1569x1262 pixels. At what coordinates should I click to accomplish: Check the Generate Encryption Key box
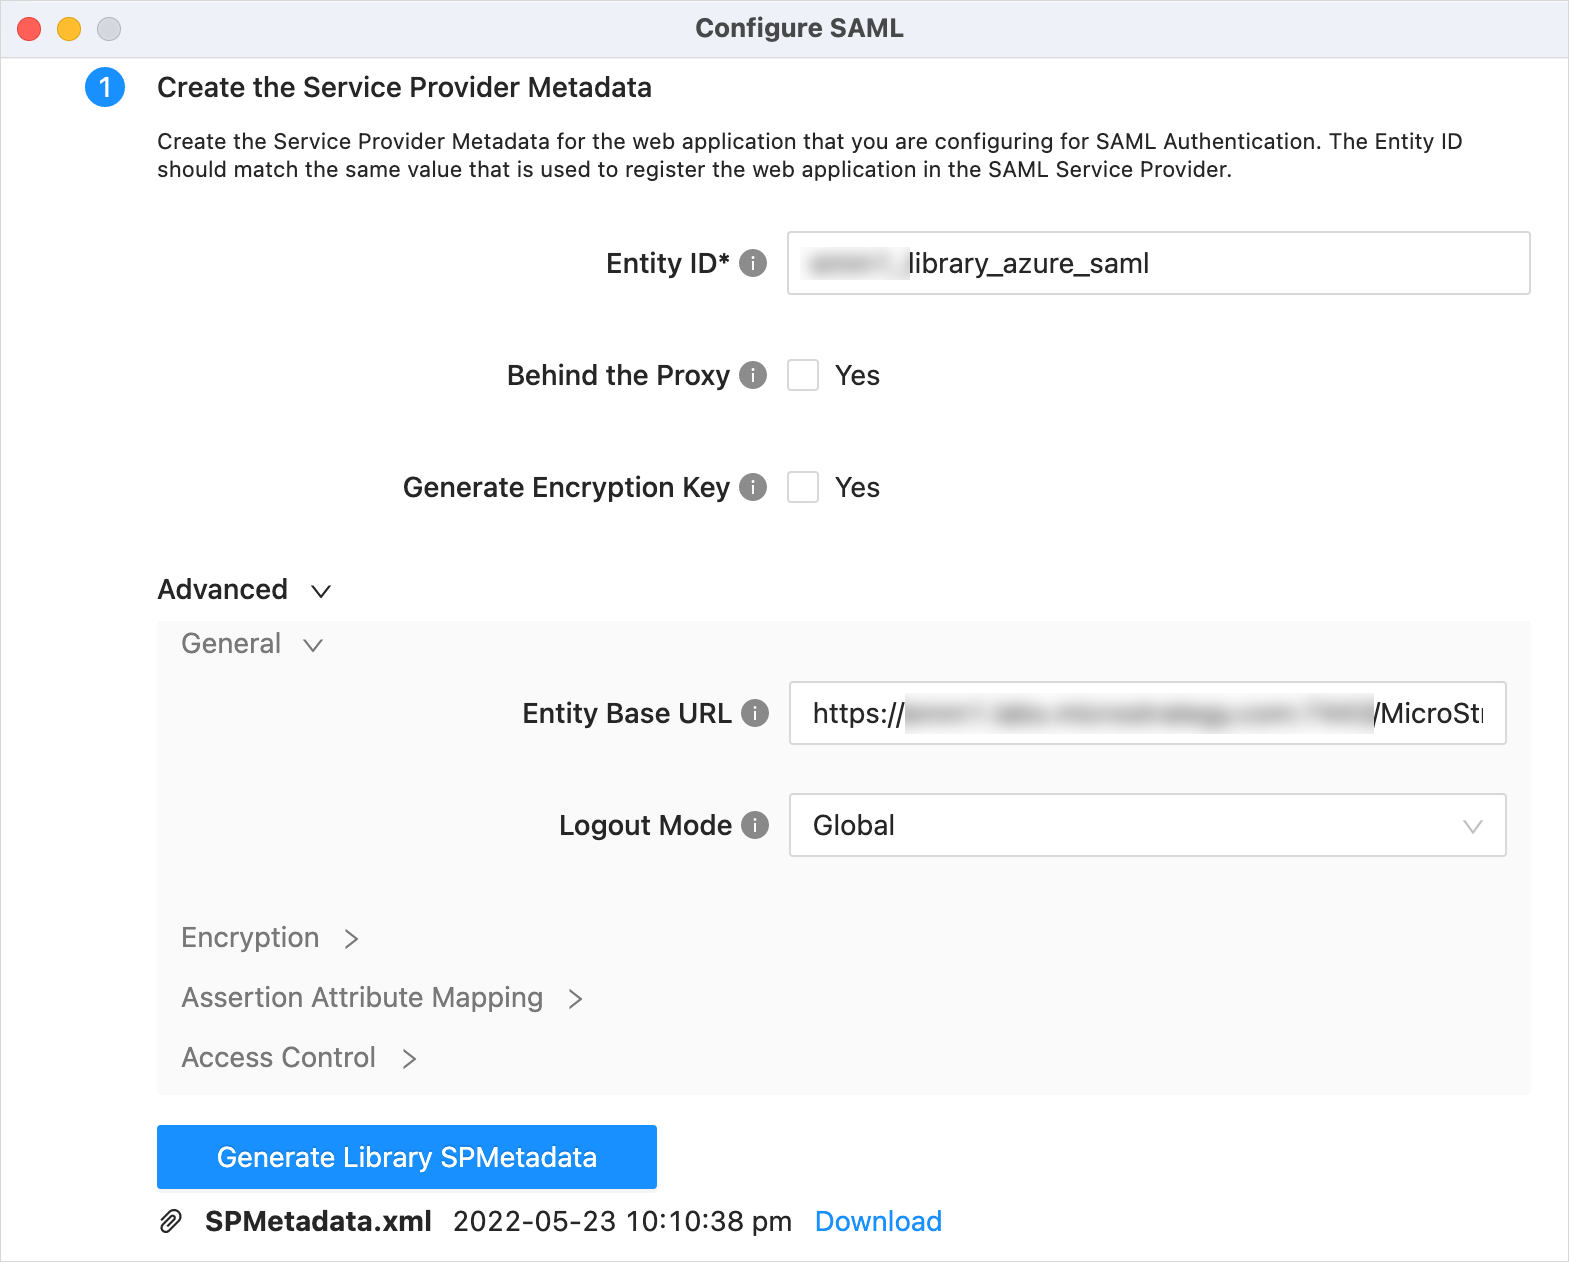point(803,487)
